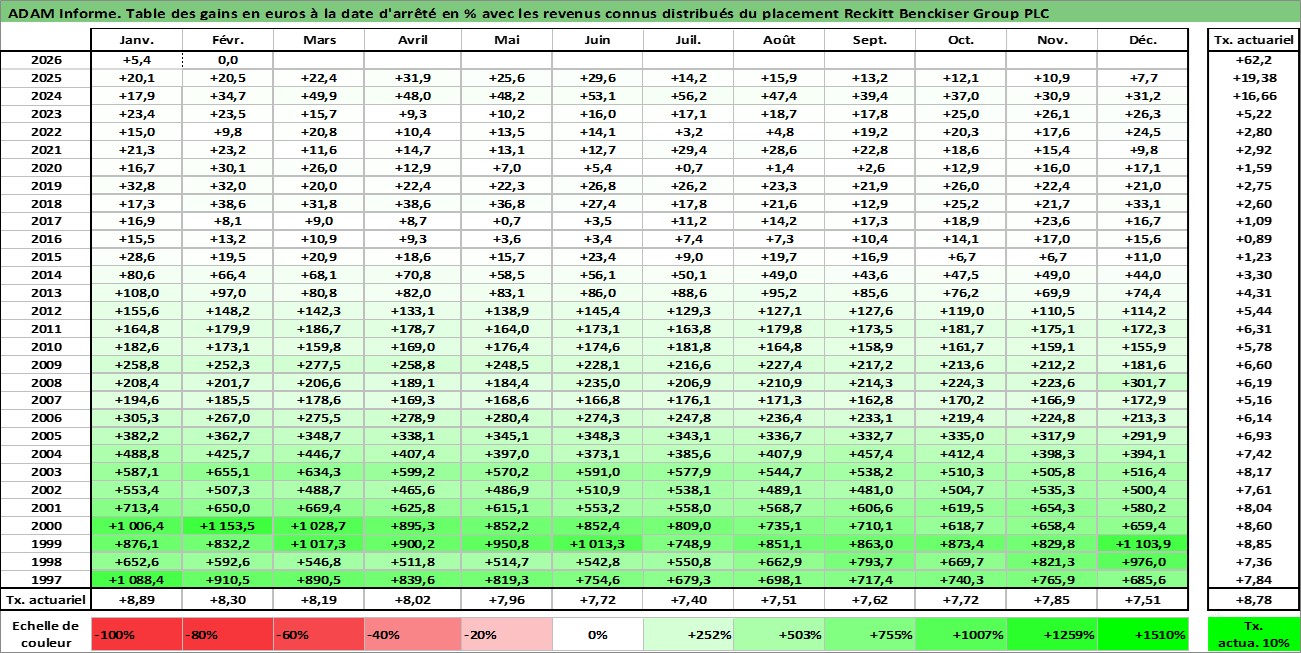Click the '+976,0' cell for Déc. 1998
This screenshot has width=1301, height=653.
[1142, 562]
